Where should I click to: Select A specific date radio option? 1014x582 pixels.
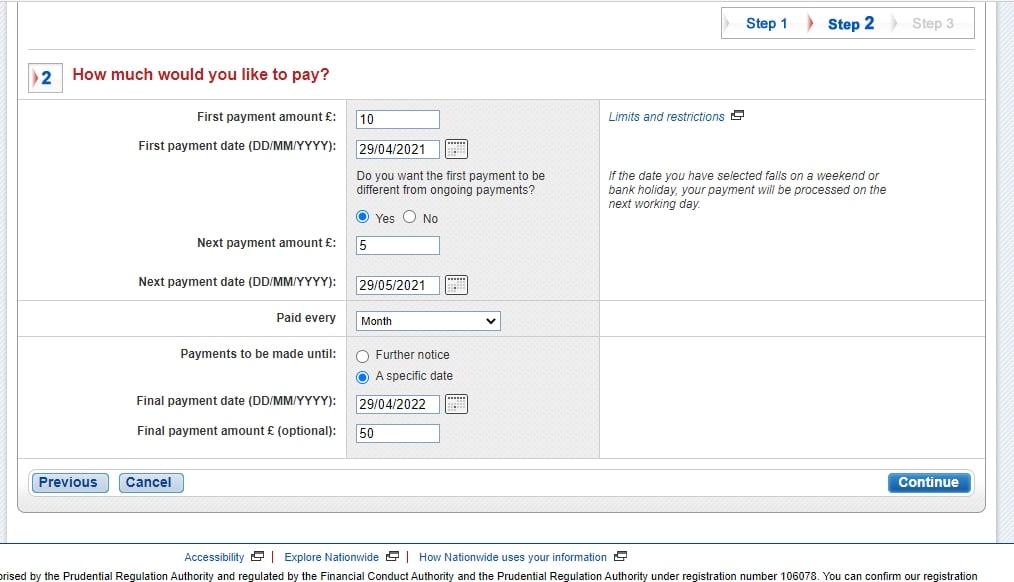point(363,377)
